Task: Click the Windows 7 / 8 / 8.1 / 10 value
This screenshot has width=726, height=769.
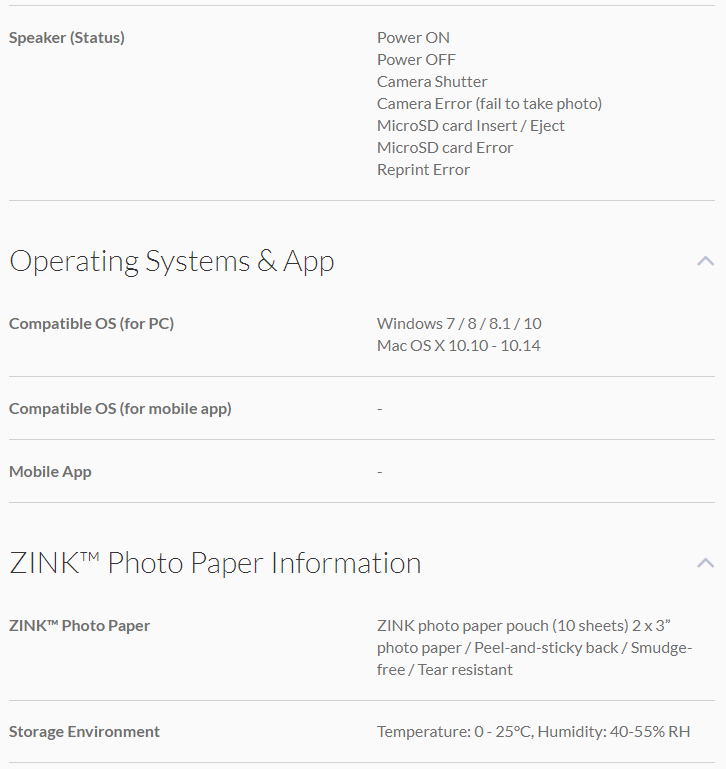Action: coord(459,324)
